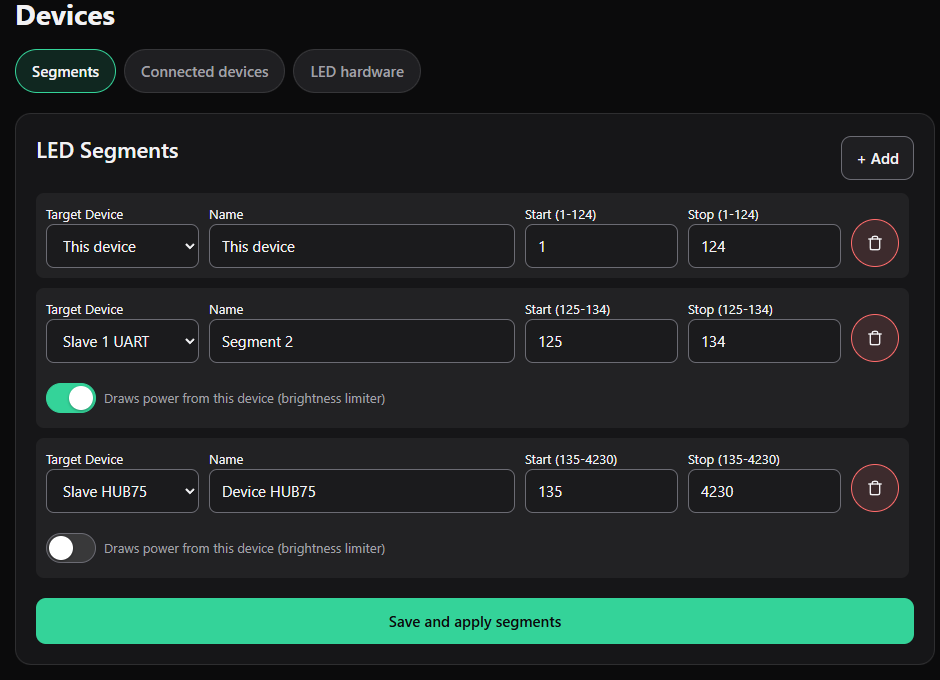Screen dimensions: 940x680
Task: Open Target Device dropdown showing Slave 1 UART
Action: pos(122,341)
